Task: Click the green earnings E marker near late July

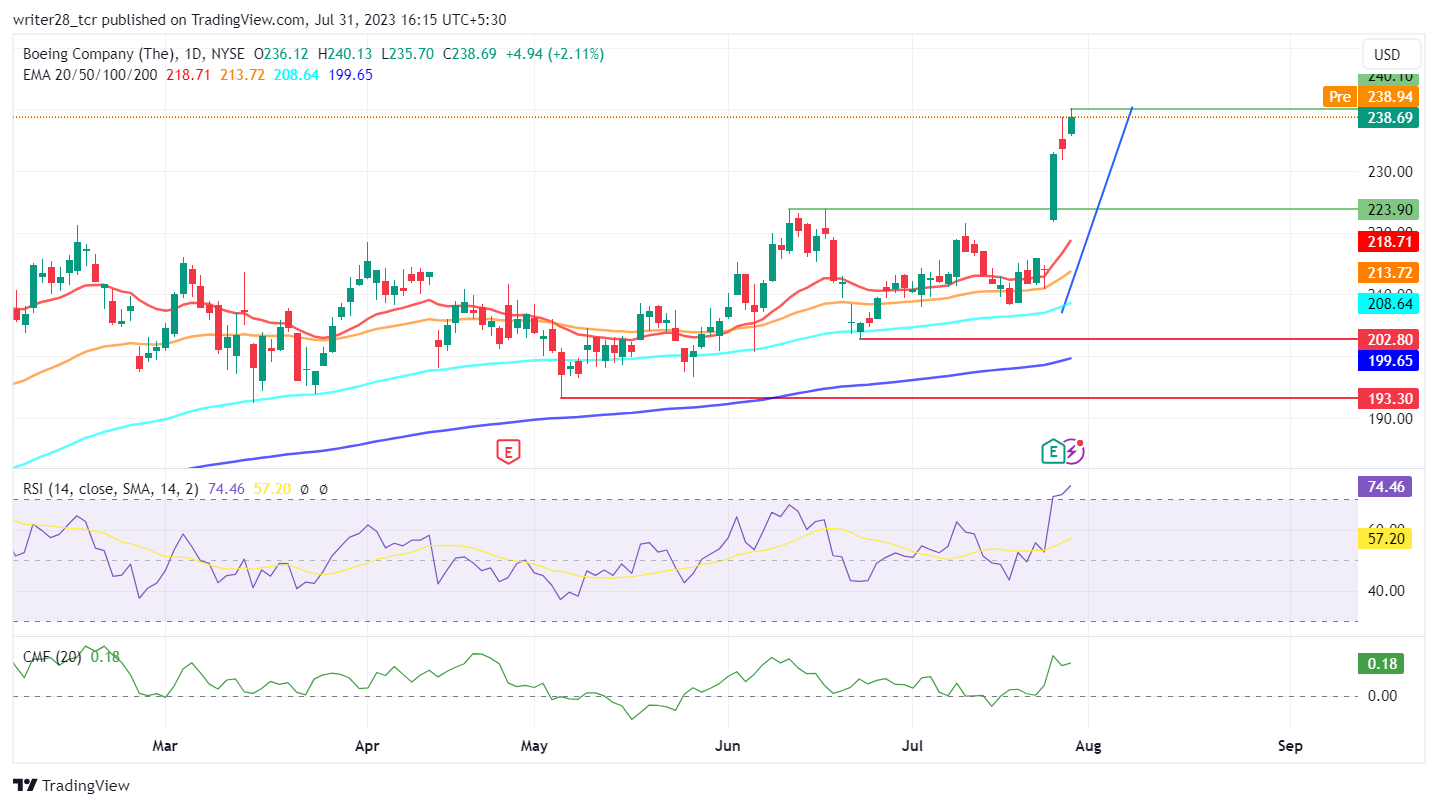Action: pyautogui.click(x=1052, y=452)
